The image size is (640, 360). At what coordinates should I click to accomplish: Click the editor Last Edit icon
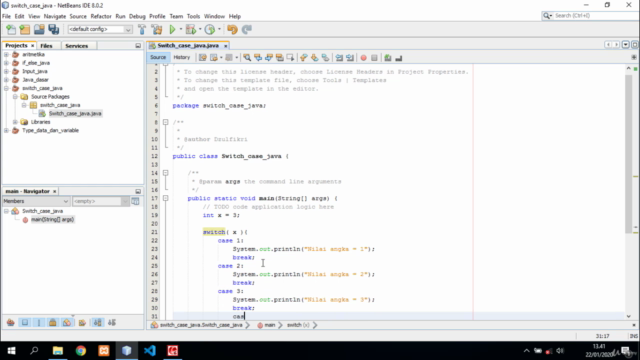coord(202,58)
